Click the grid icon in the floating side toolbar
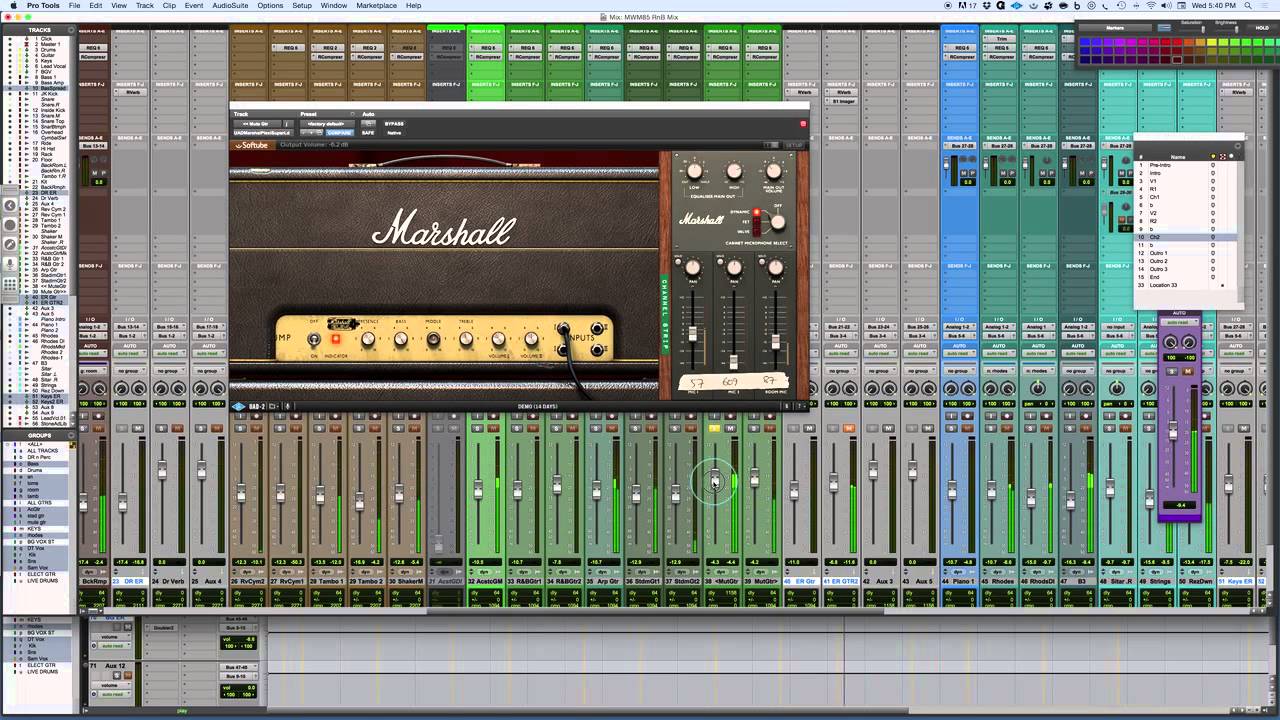1280x720 pixels. [10, 283]
